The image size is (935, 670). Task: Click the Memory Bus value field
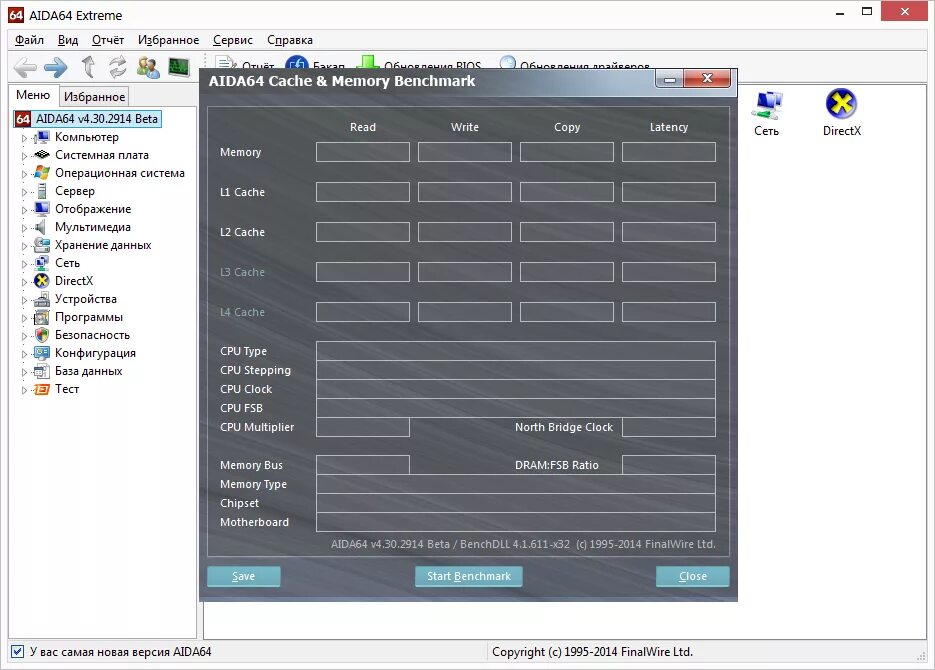363,465
